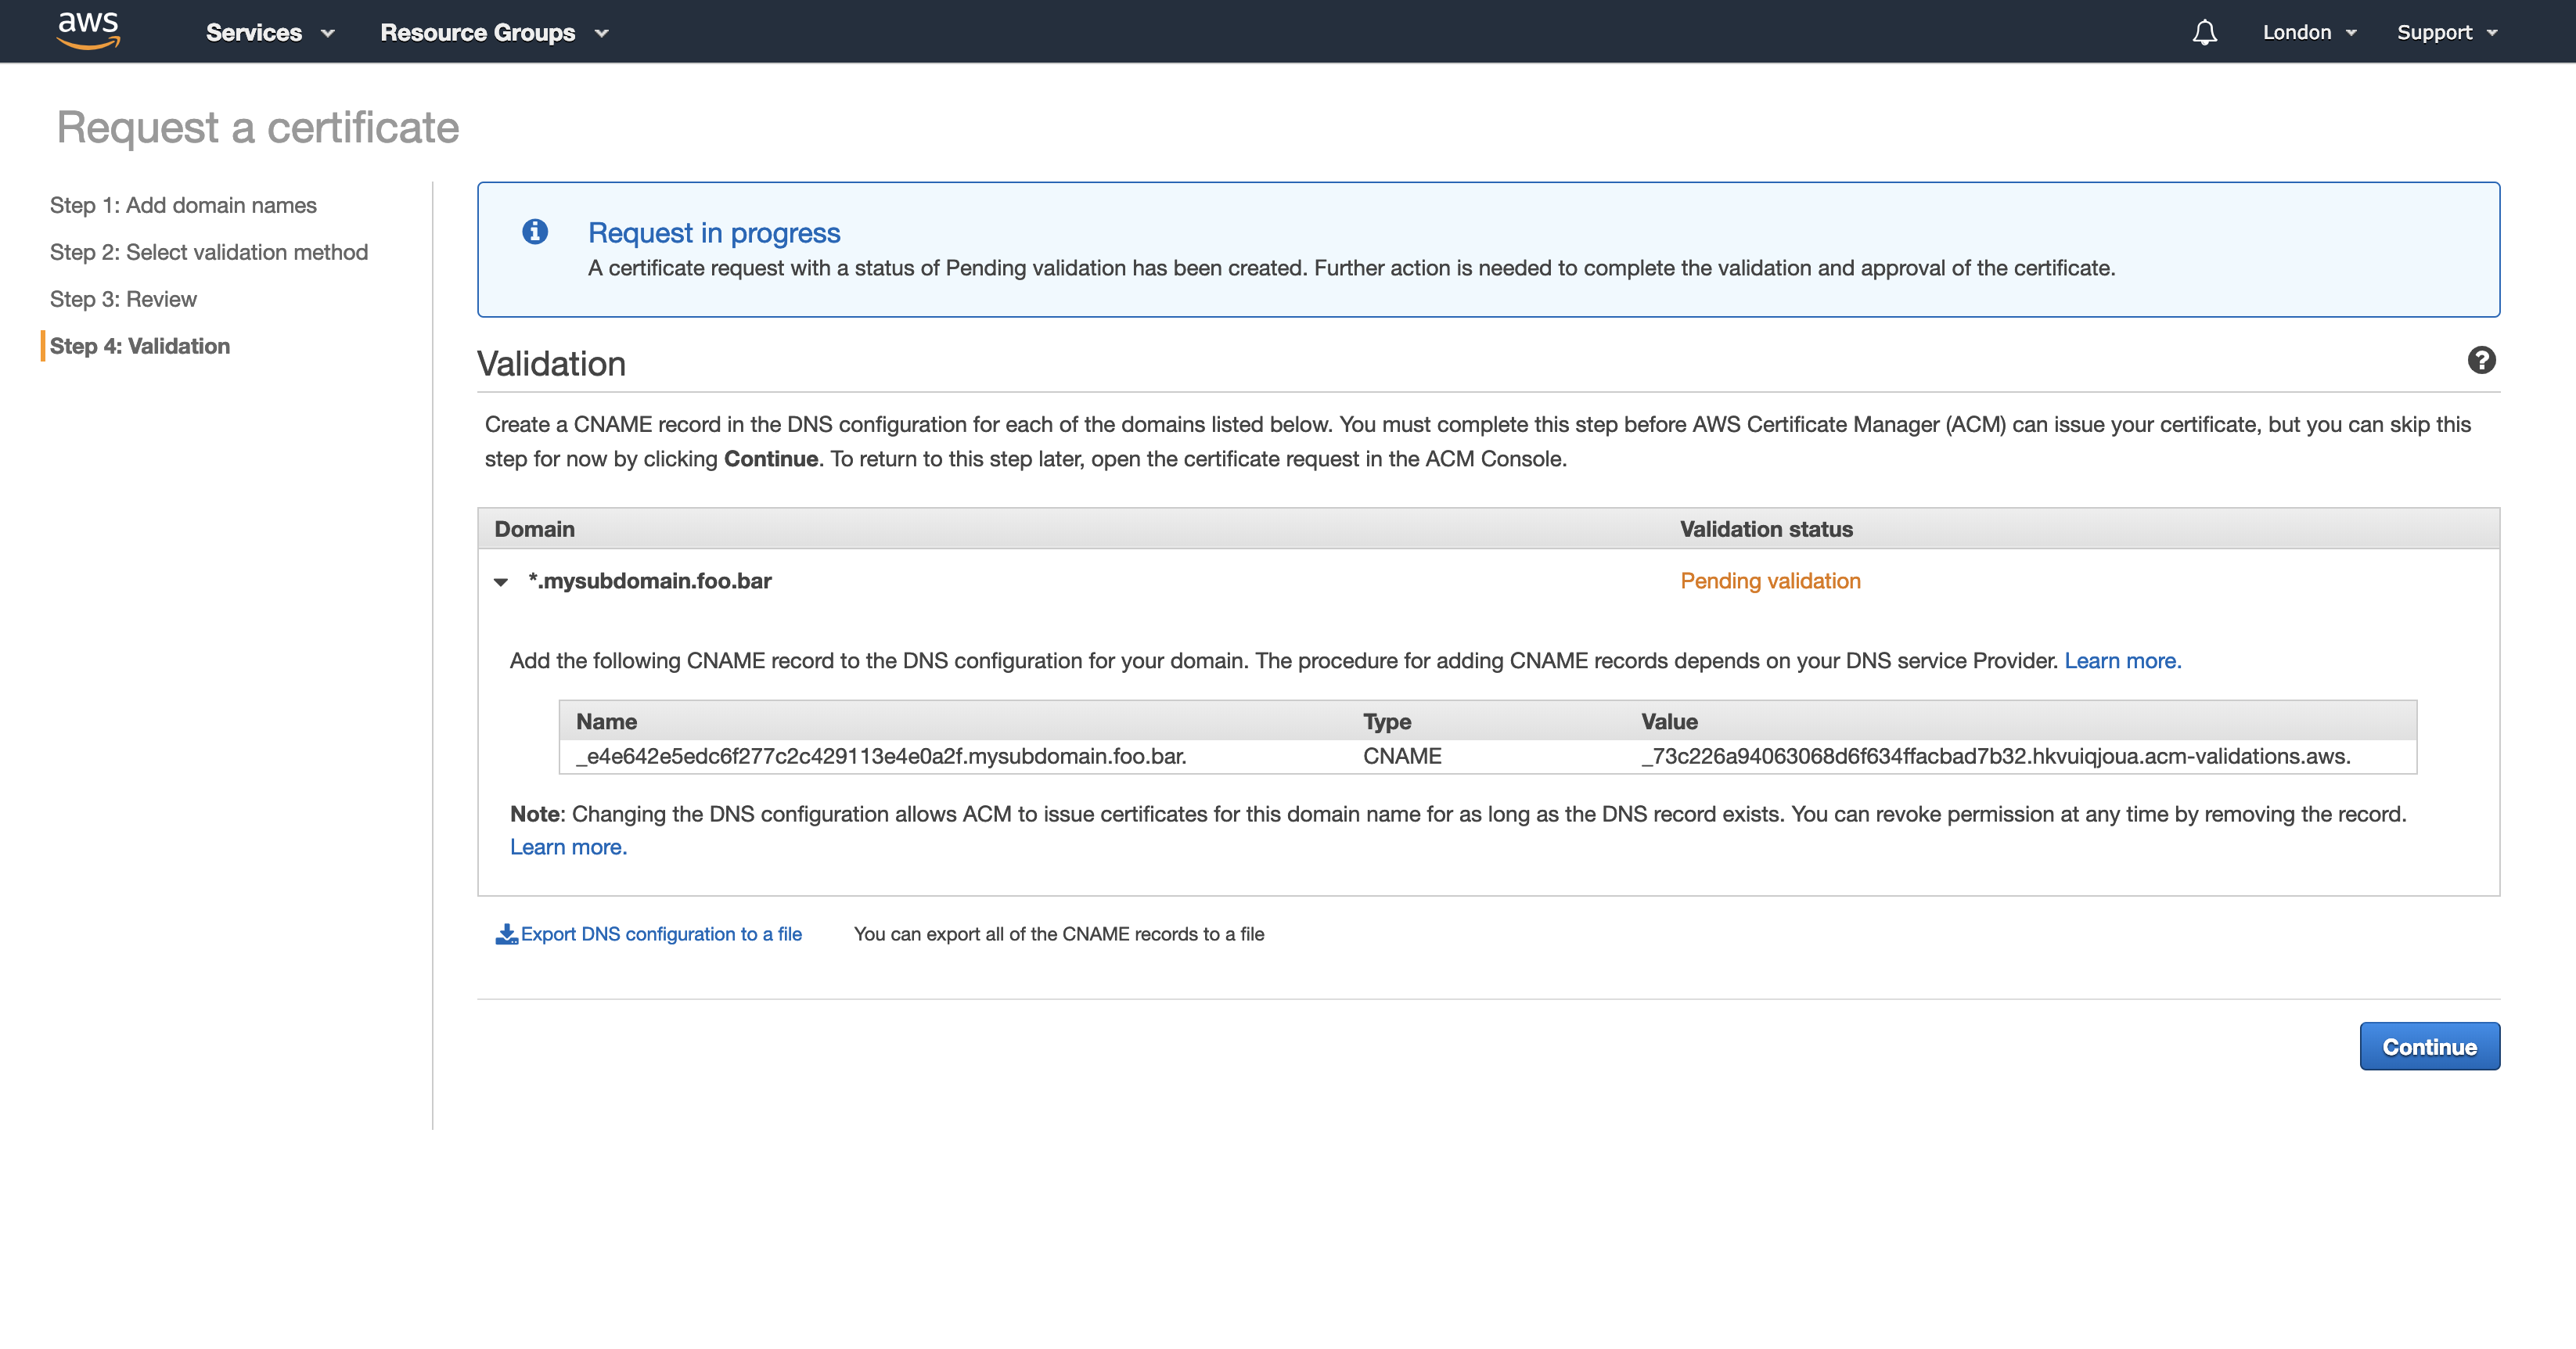
Task: Click Export DNS configuration to a file link
Action: coord(661,933)
